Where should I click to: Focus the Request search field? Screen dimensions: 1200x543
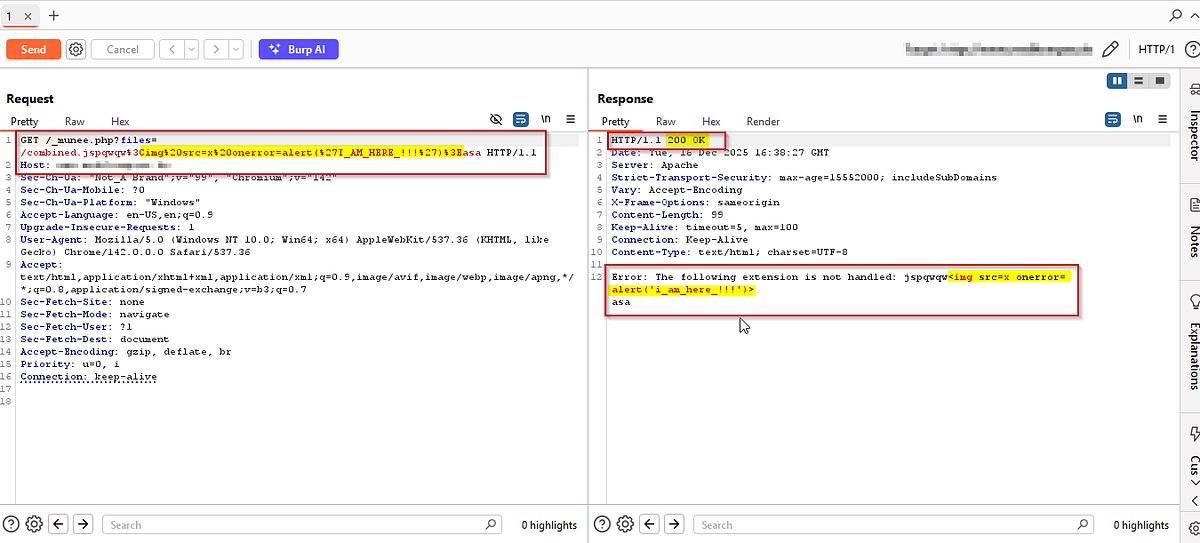tap(302, 524)
